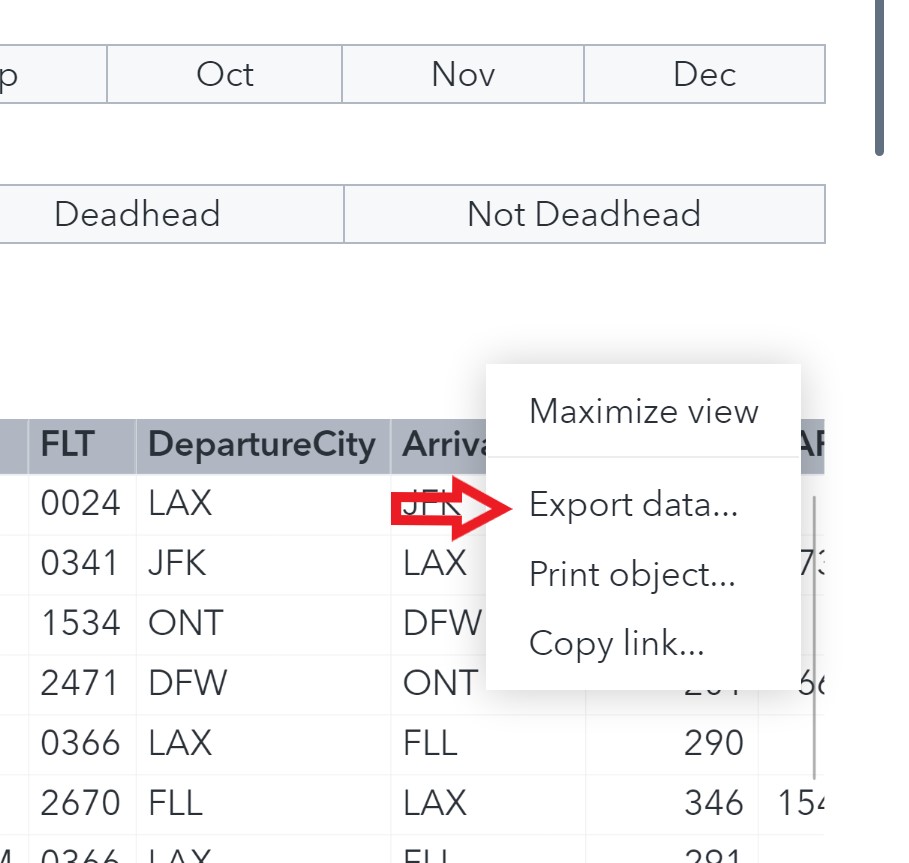This screenshot has height=863, width=909.
Task: Sort by DepartureCity column header
Action: [262, 445]
